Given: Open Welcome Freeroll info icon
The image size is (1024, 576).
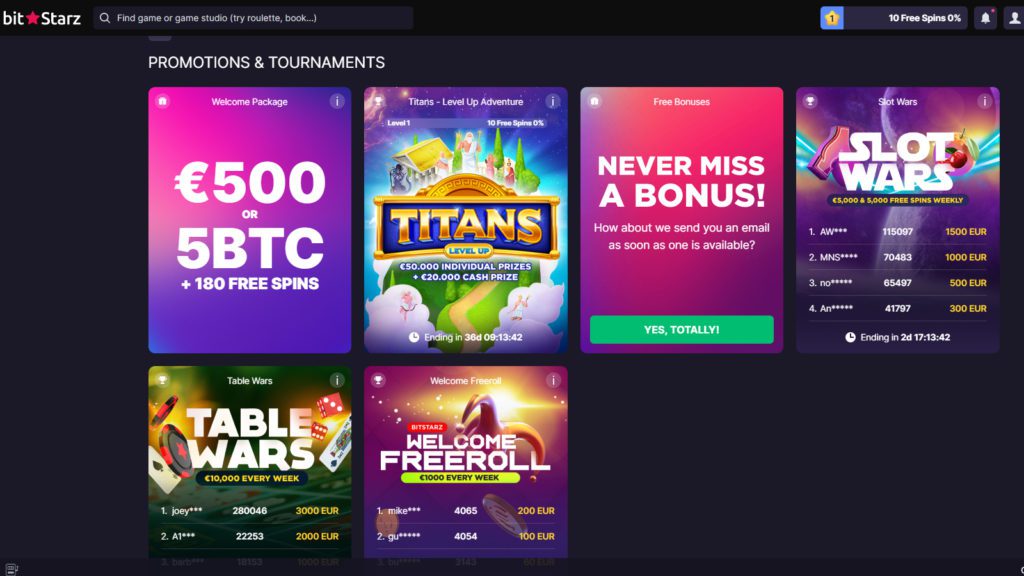Looking at the screenshot, I should tap(553, 380).
